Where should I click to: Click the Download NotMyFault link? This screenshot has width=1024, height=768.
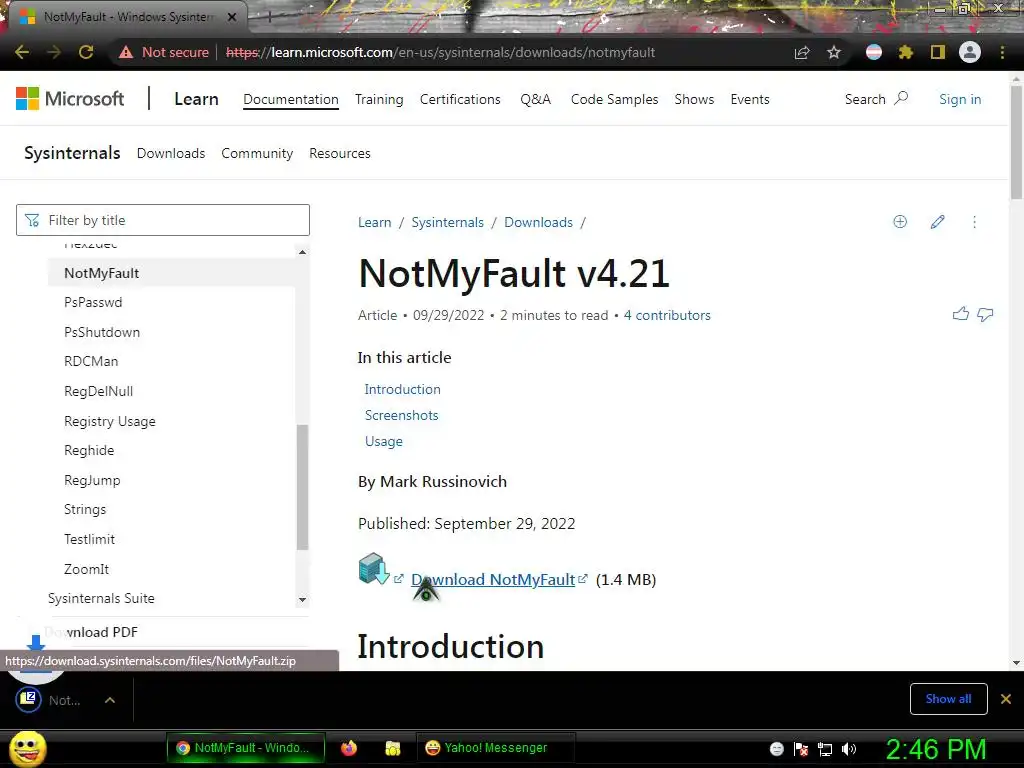(x=493, y=579)
